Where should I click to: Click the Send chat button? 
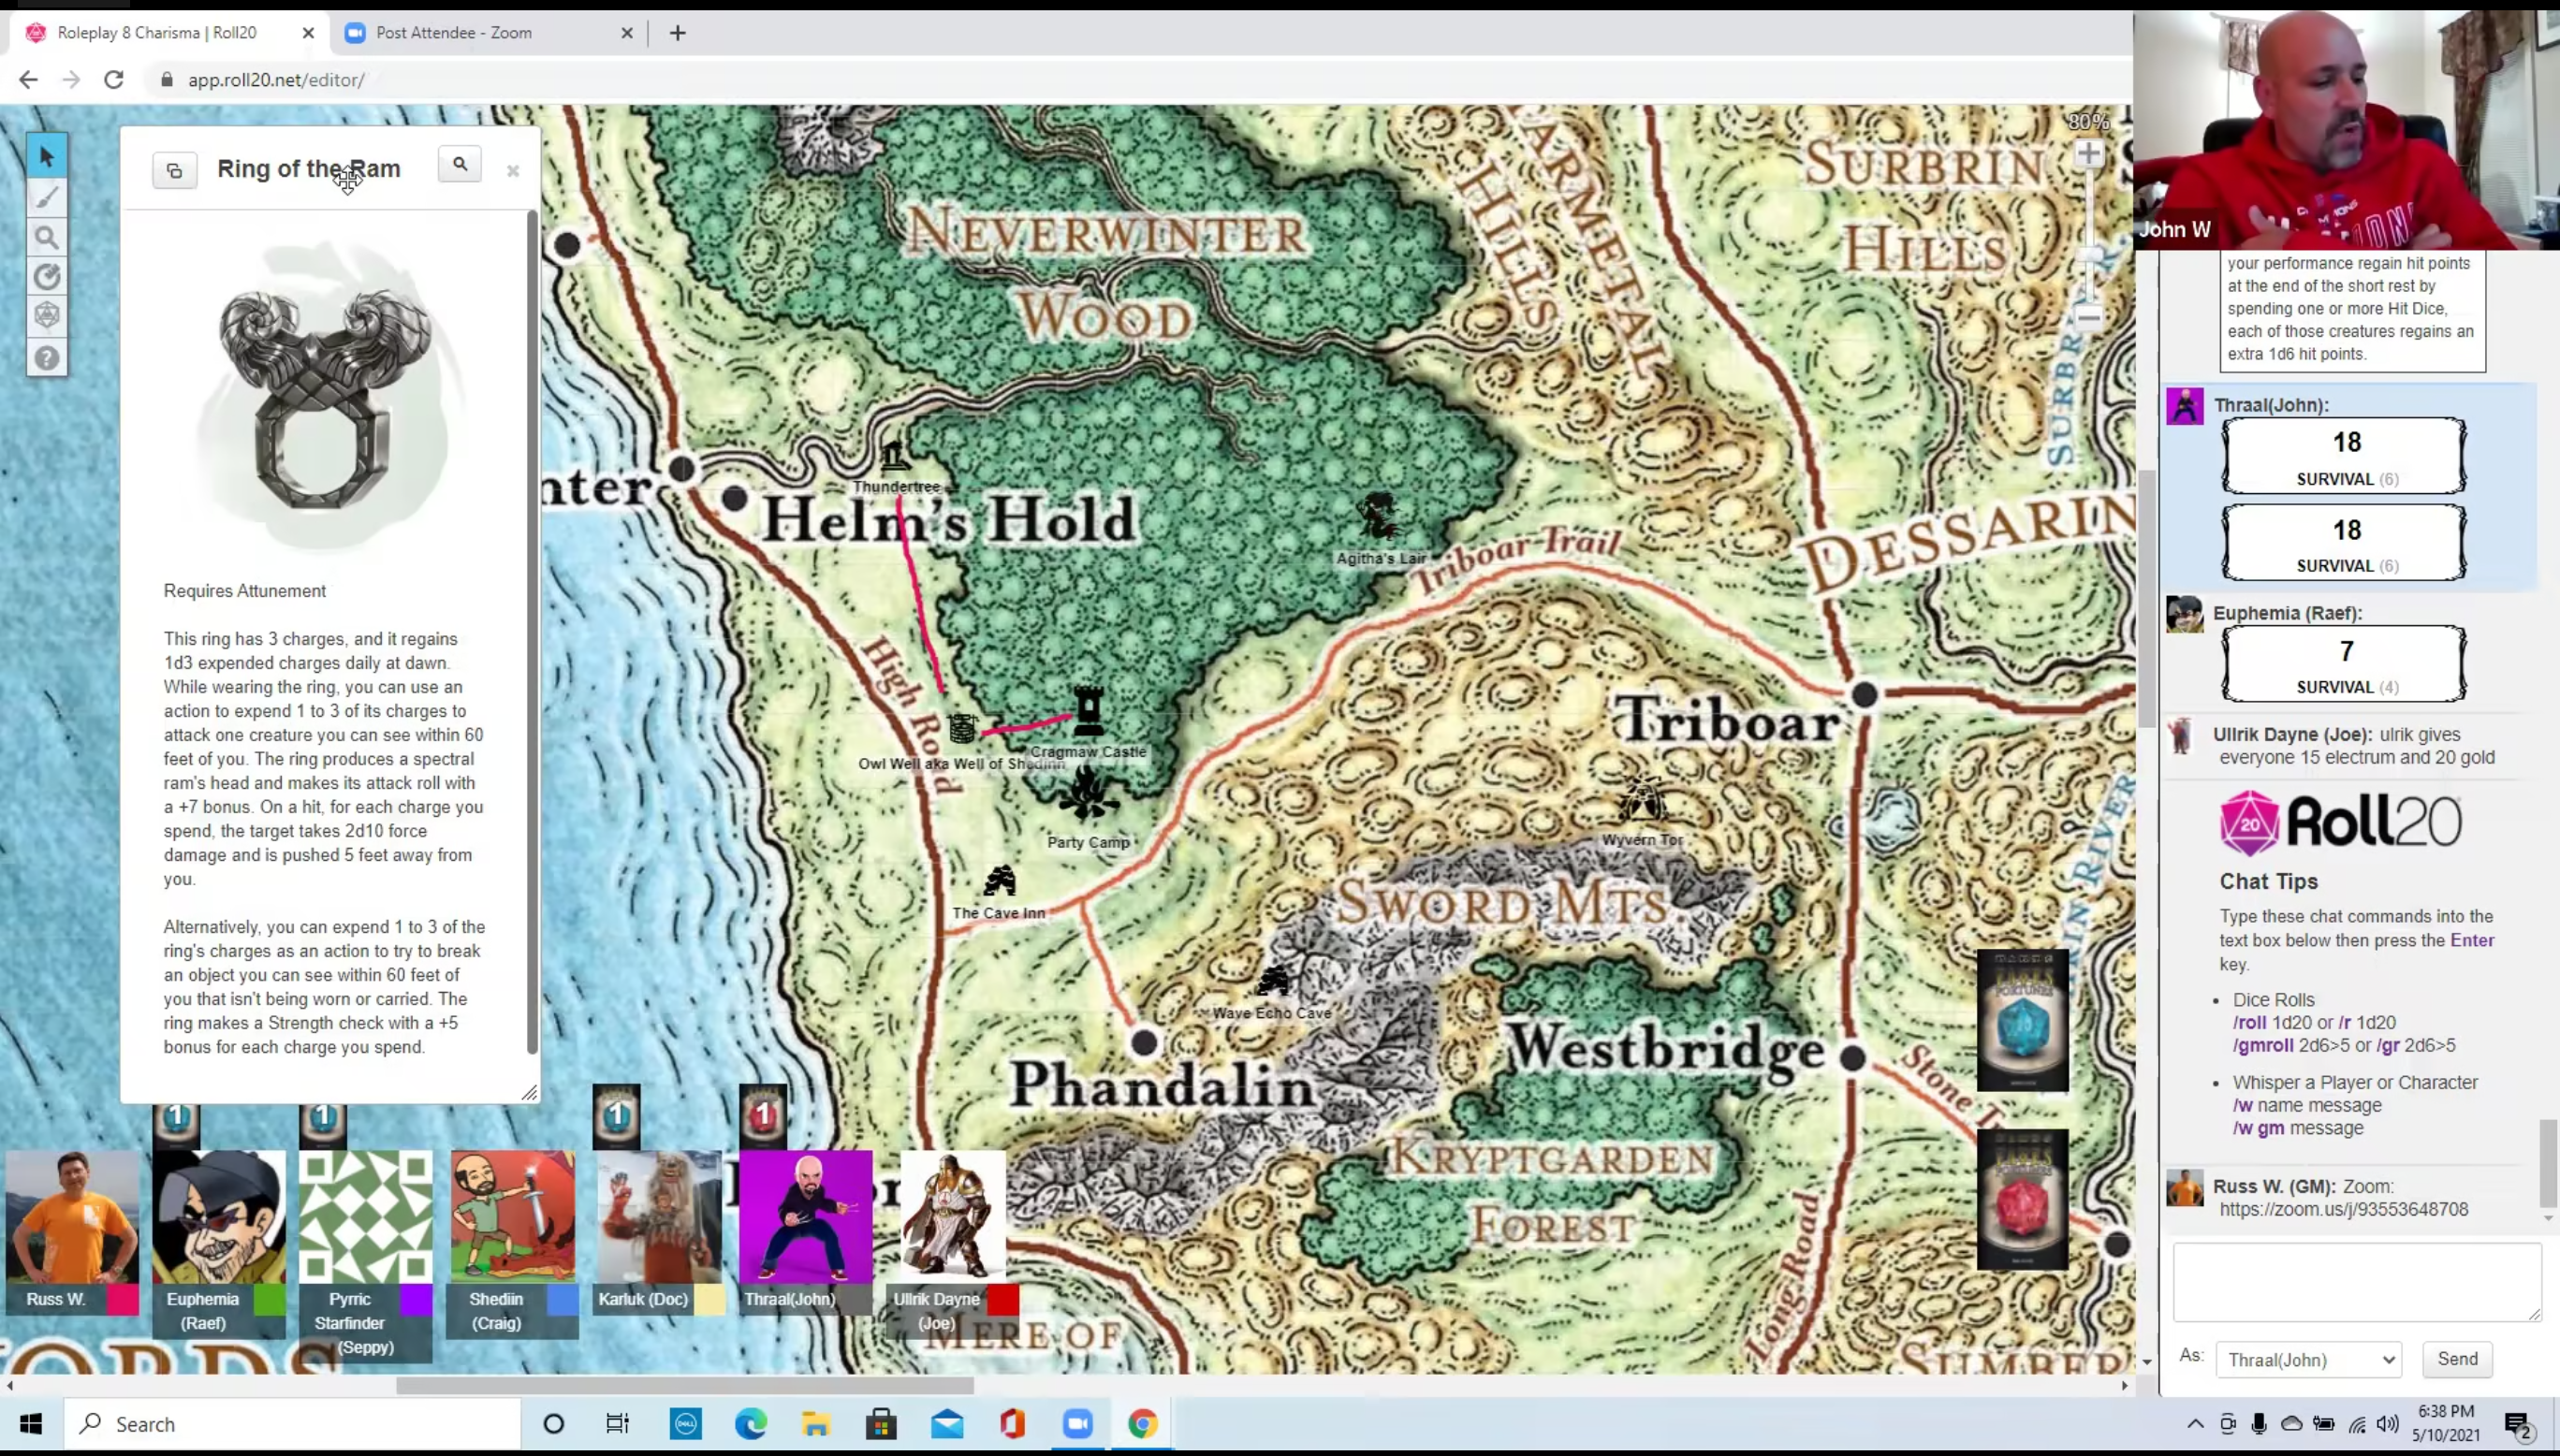point(2457,1359)
